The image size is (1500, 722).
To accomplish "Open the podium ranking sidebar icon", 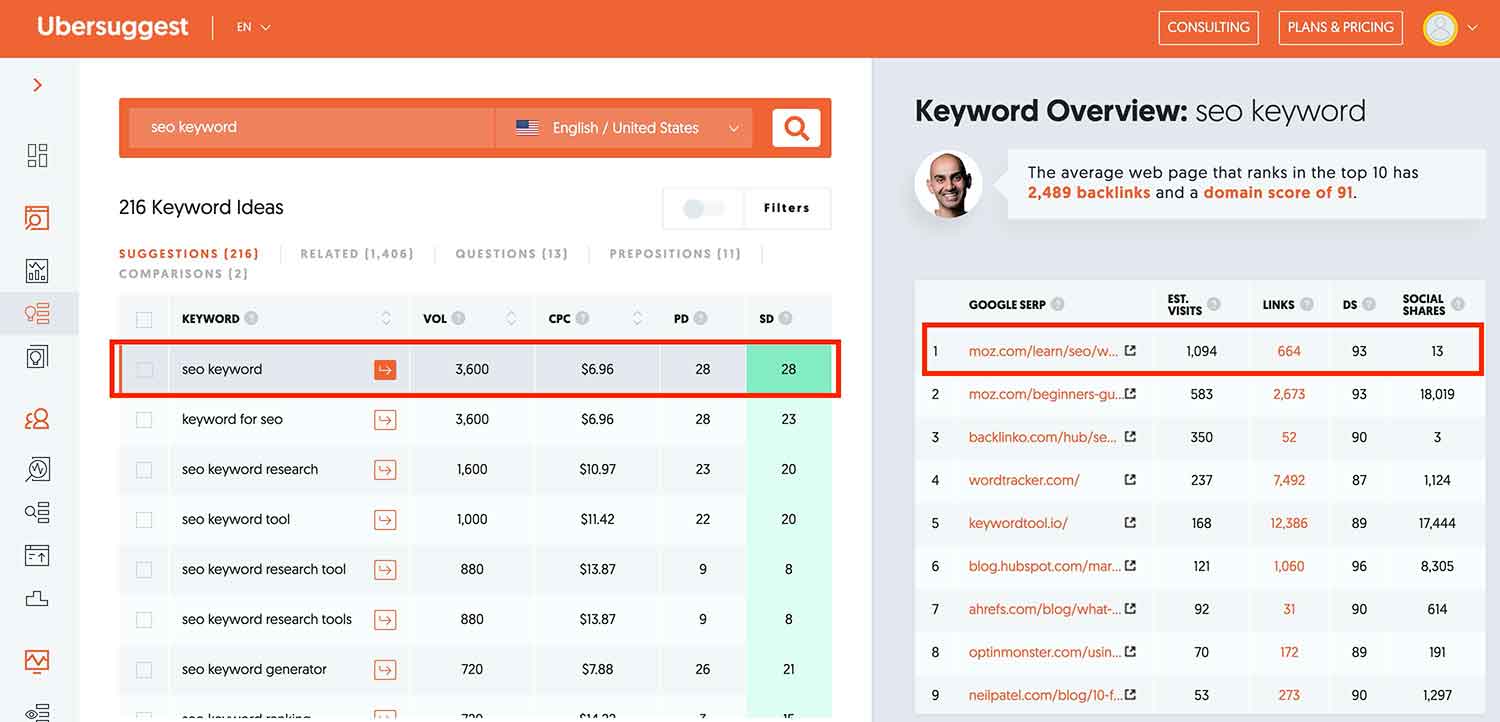I will [x=38, y=598].
